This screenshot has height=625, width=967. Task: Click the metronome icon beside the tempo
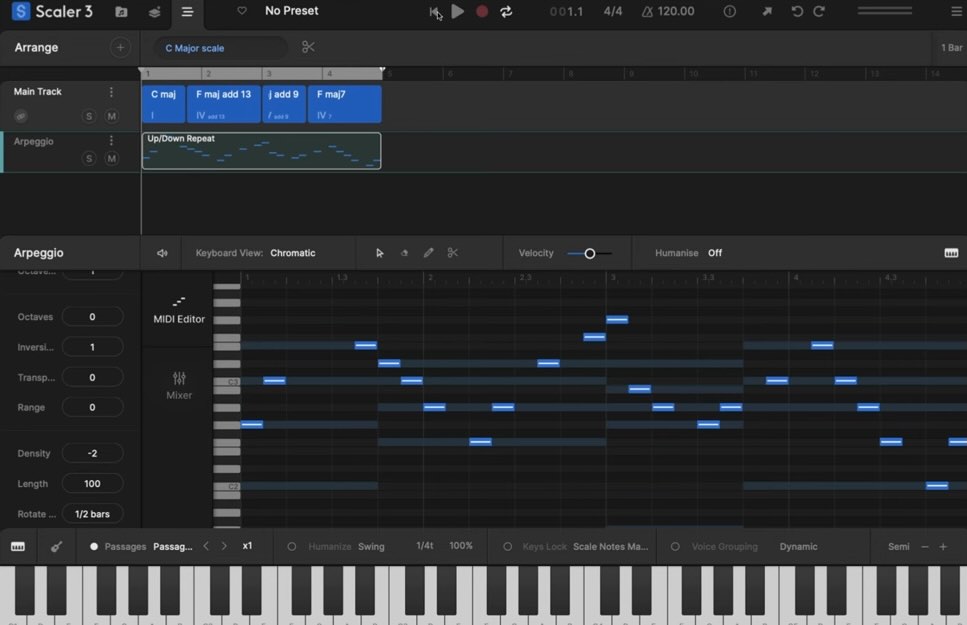(647, 12)
